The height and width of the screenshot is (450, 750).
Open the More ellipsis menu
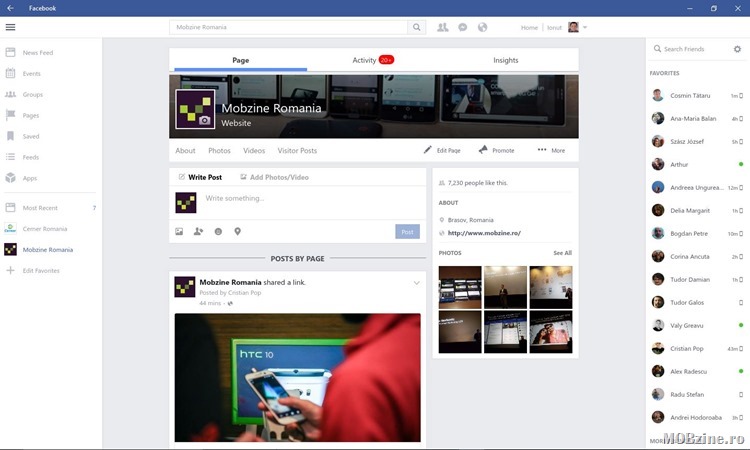coord(541,150)
